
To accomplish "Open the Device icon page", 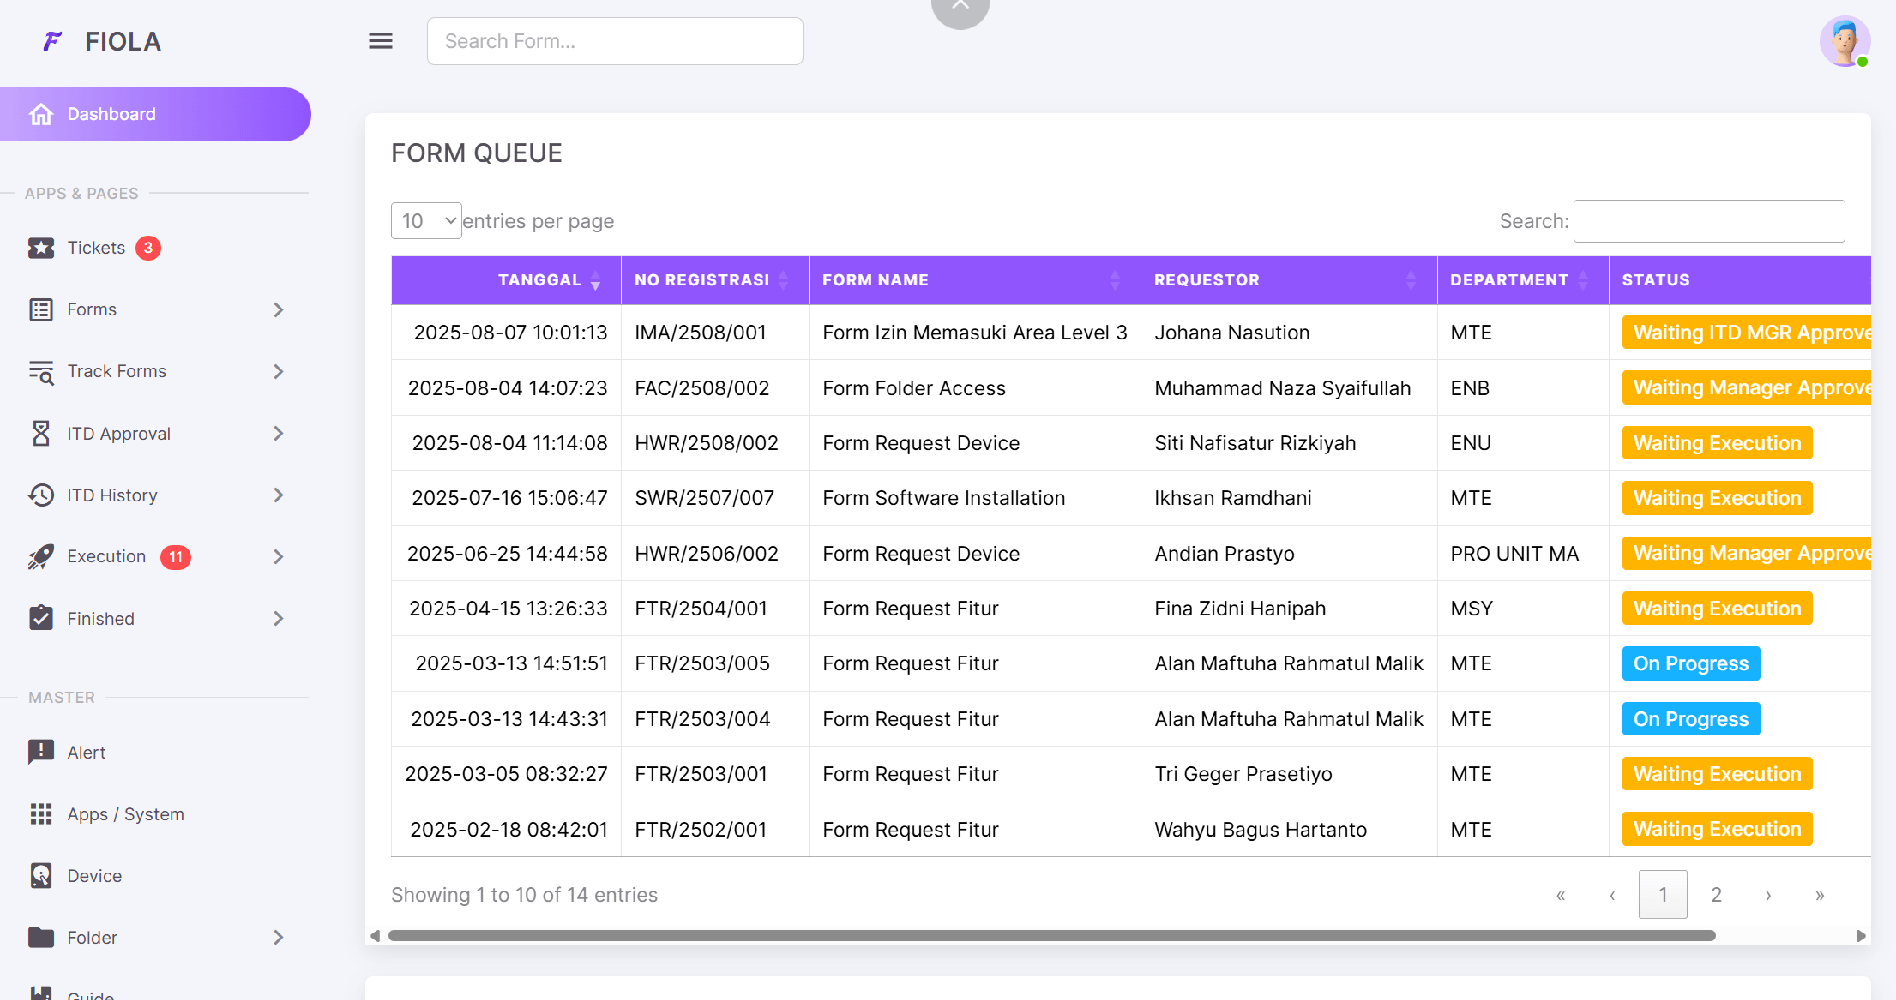I will 41,876.
